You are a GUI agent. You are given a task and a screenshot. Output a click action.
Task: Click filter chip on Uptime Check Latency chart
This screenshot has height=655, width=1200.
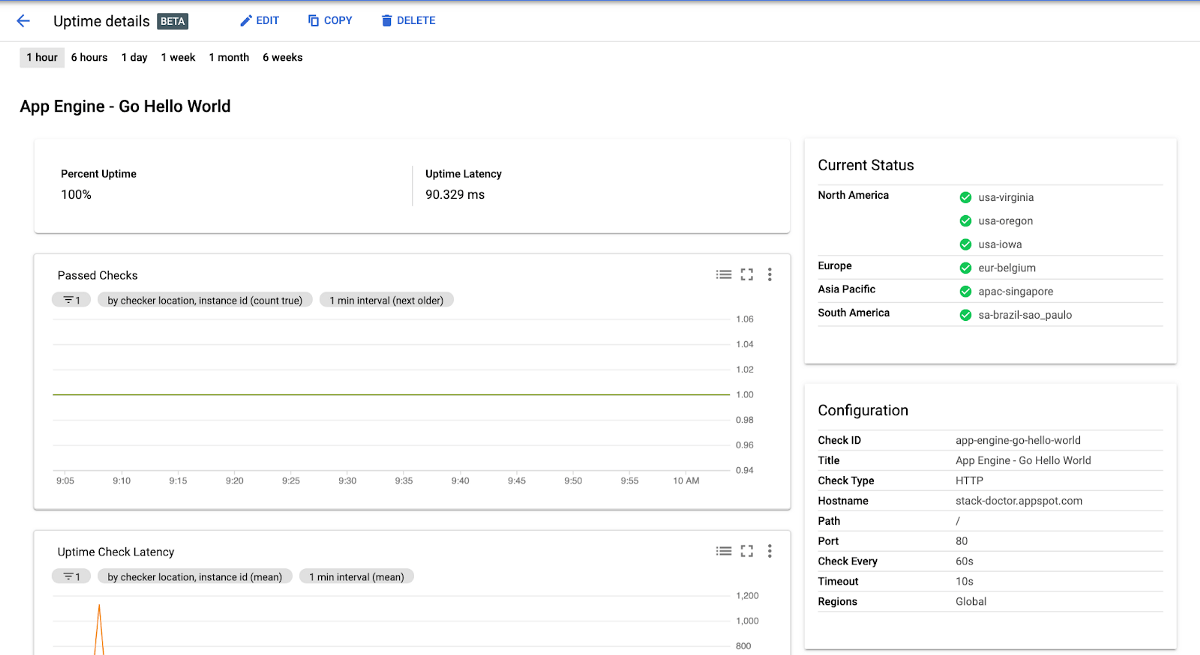[x=72, y=577]
